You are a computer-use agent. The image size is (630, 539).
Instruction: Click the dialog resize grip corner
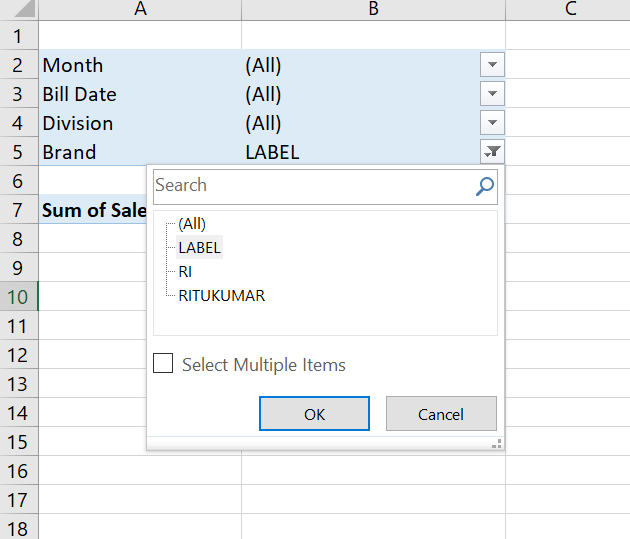pyautogui.click(x=497, y=443)
